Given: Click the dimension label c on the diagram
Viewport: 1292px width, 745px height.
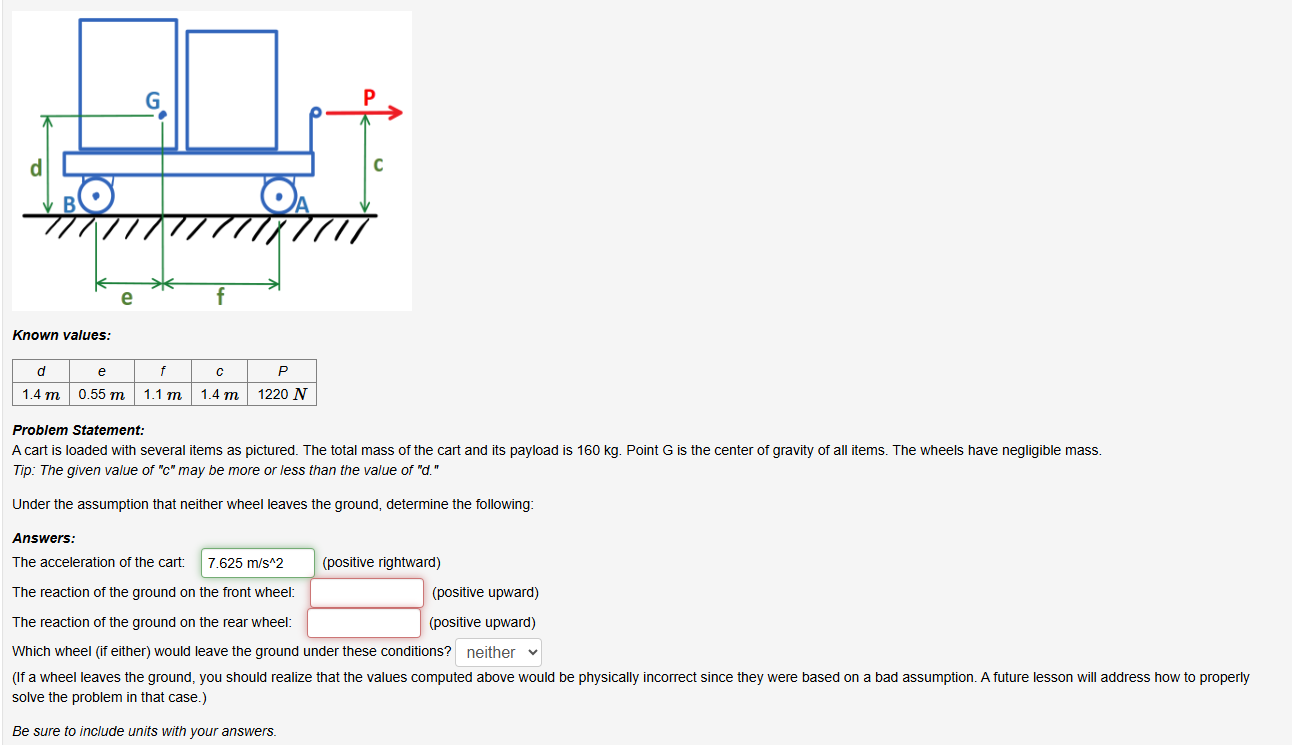Looking at the screenshot, I should [x=378, y=165].
